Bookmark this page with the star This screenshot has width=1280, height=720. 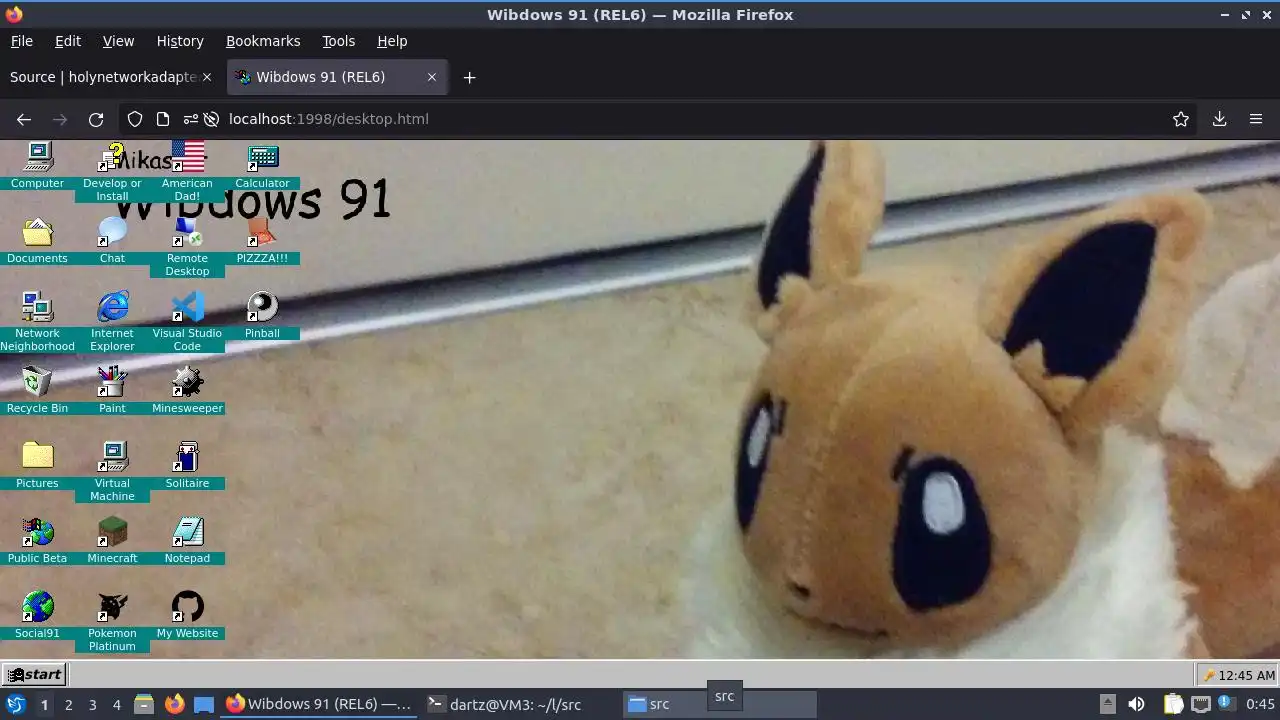(1181, 119)
